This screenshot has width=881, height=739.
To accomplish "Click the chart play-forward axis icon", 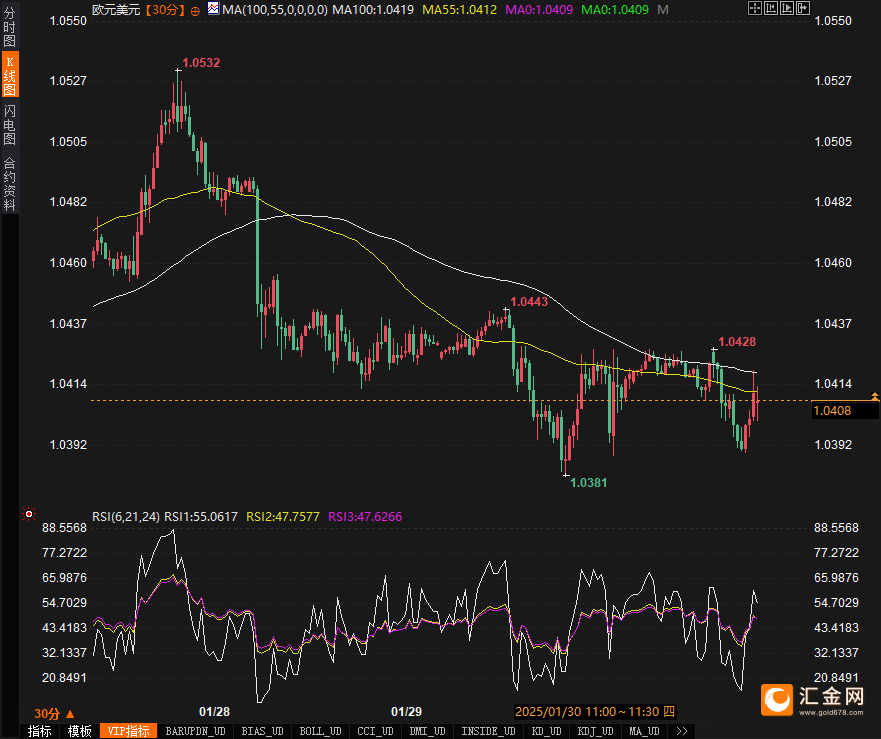I will point(787,8).
